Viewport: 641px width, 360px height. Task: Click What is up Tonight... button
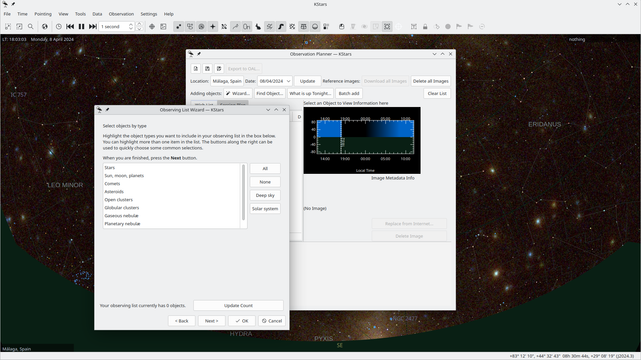click(310, 94)
